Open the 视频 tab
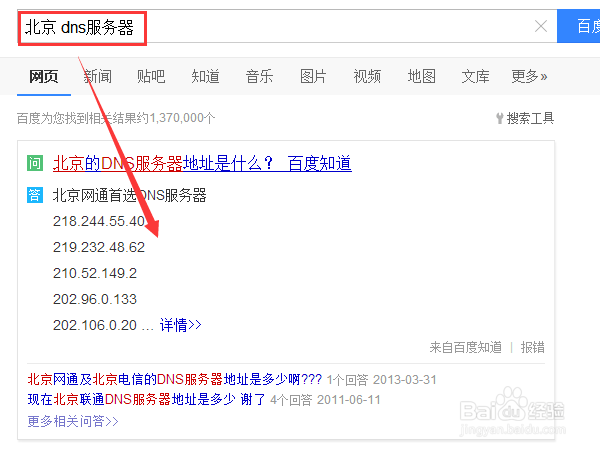600x451 pixels. pyautogui.click(x=367, y=77)
